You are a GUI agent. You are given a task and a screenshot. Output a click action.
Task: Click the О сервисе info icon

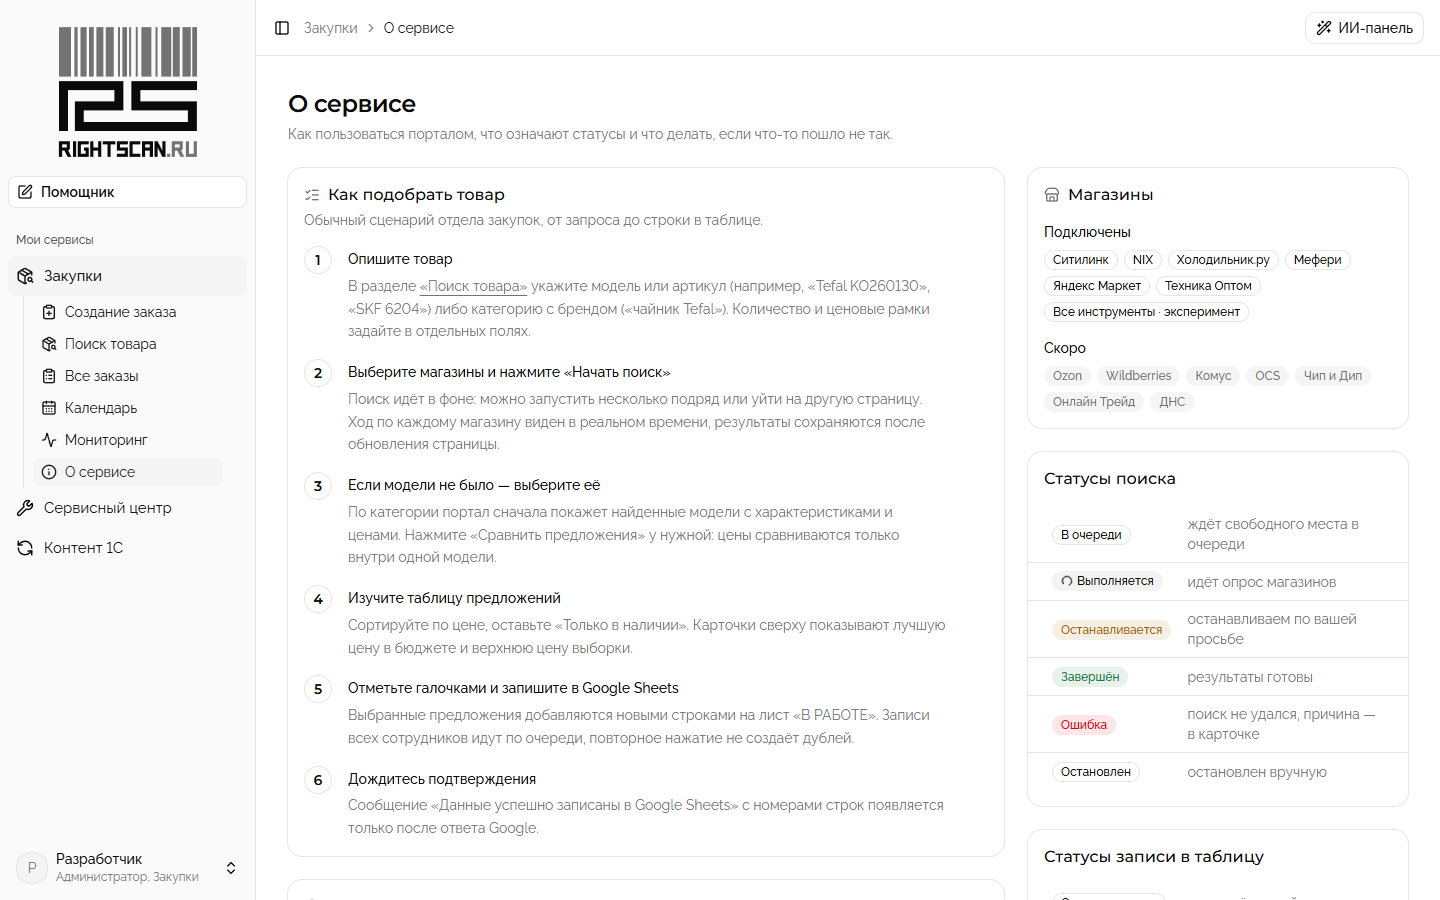coord(49,472)
